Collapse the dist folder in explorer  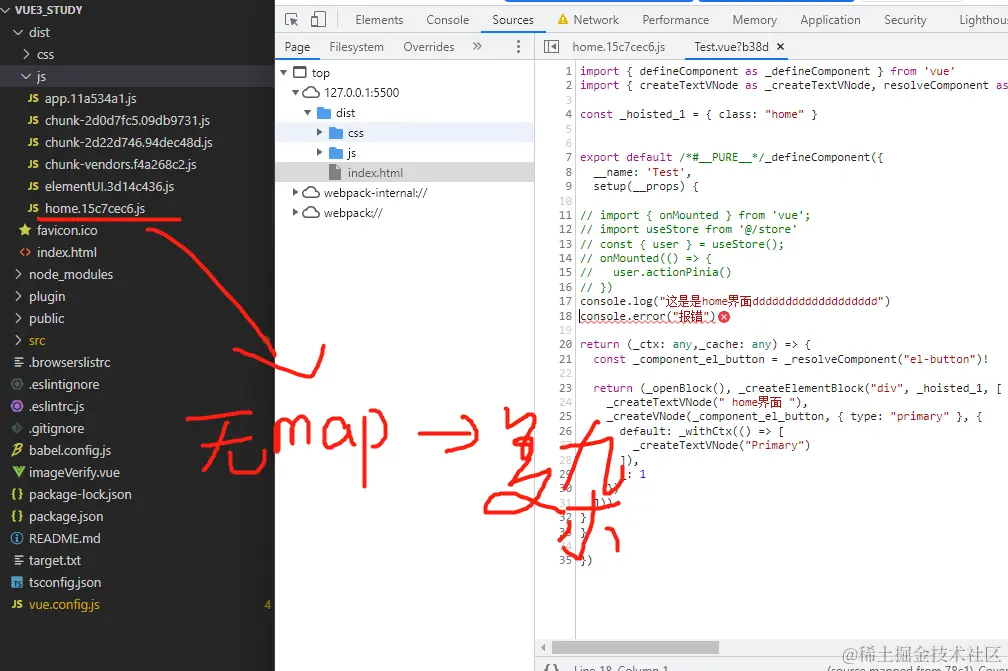[x=18, y=32]
